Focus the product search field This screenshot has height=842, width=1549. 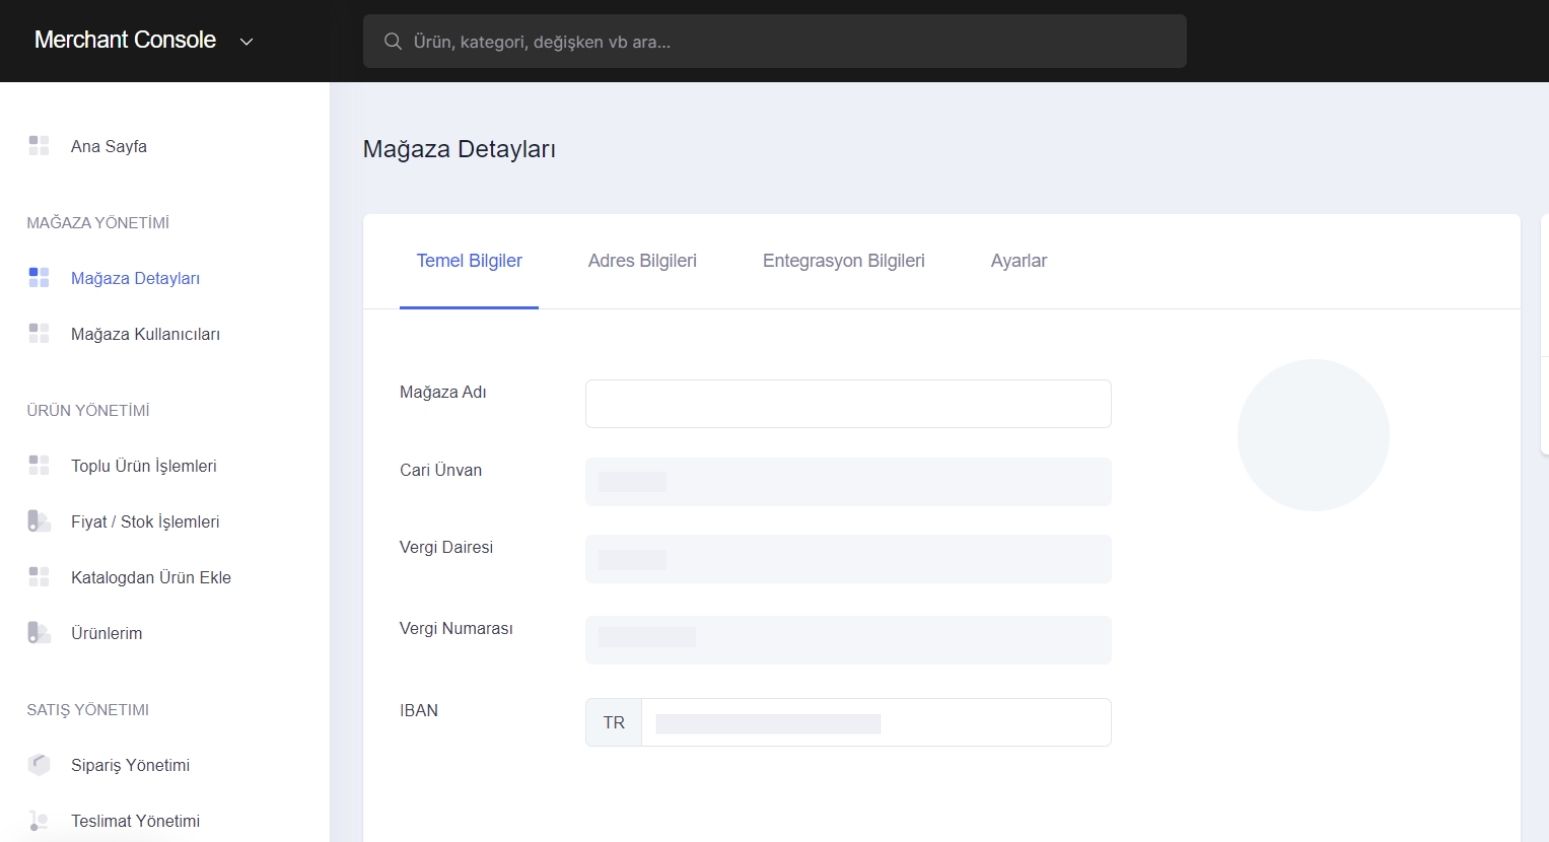tap(775, 41)
